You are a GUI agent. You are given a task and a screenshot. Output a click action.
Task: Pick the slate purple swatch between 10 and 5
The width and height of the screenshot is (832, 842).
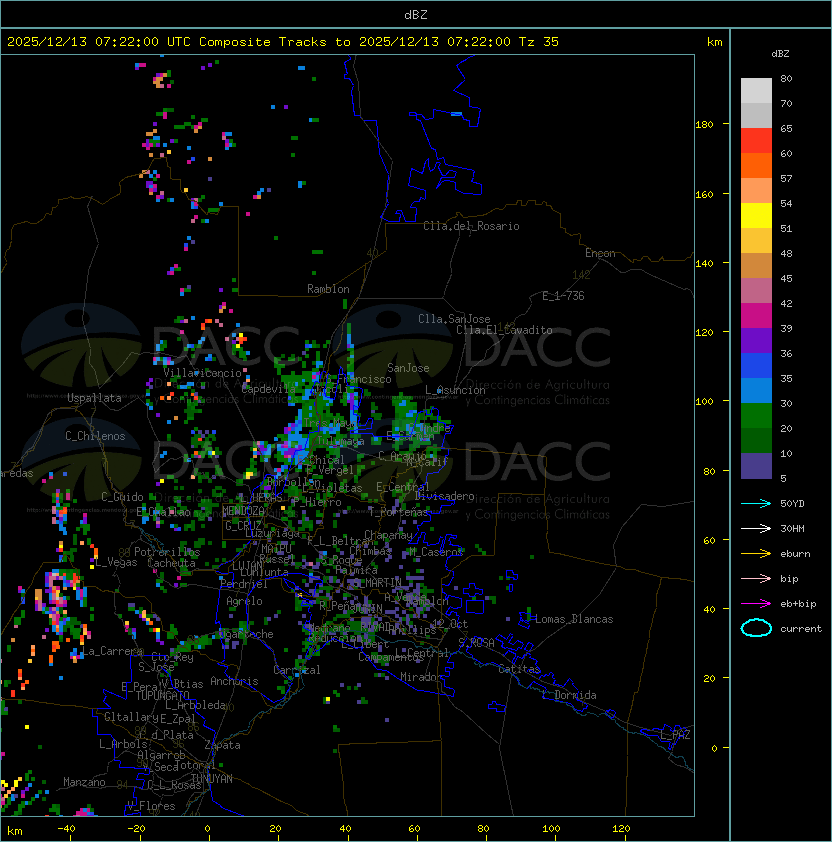click(756, 466)
